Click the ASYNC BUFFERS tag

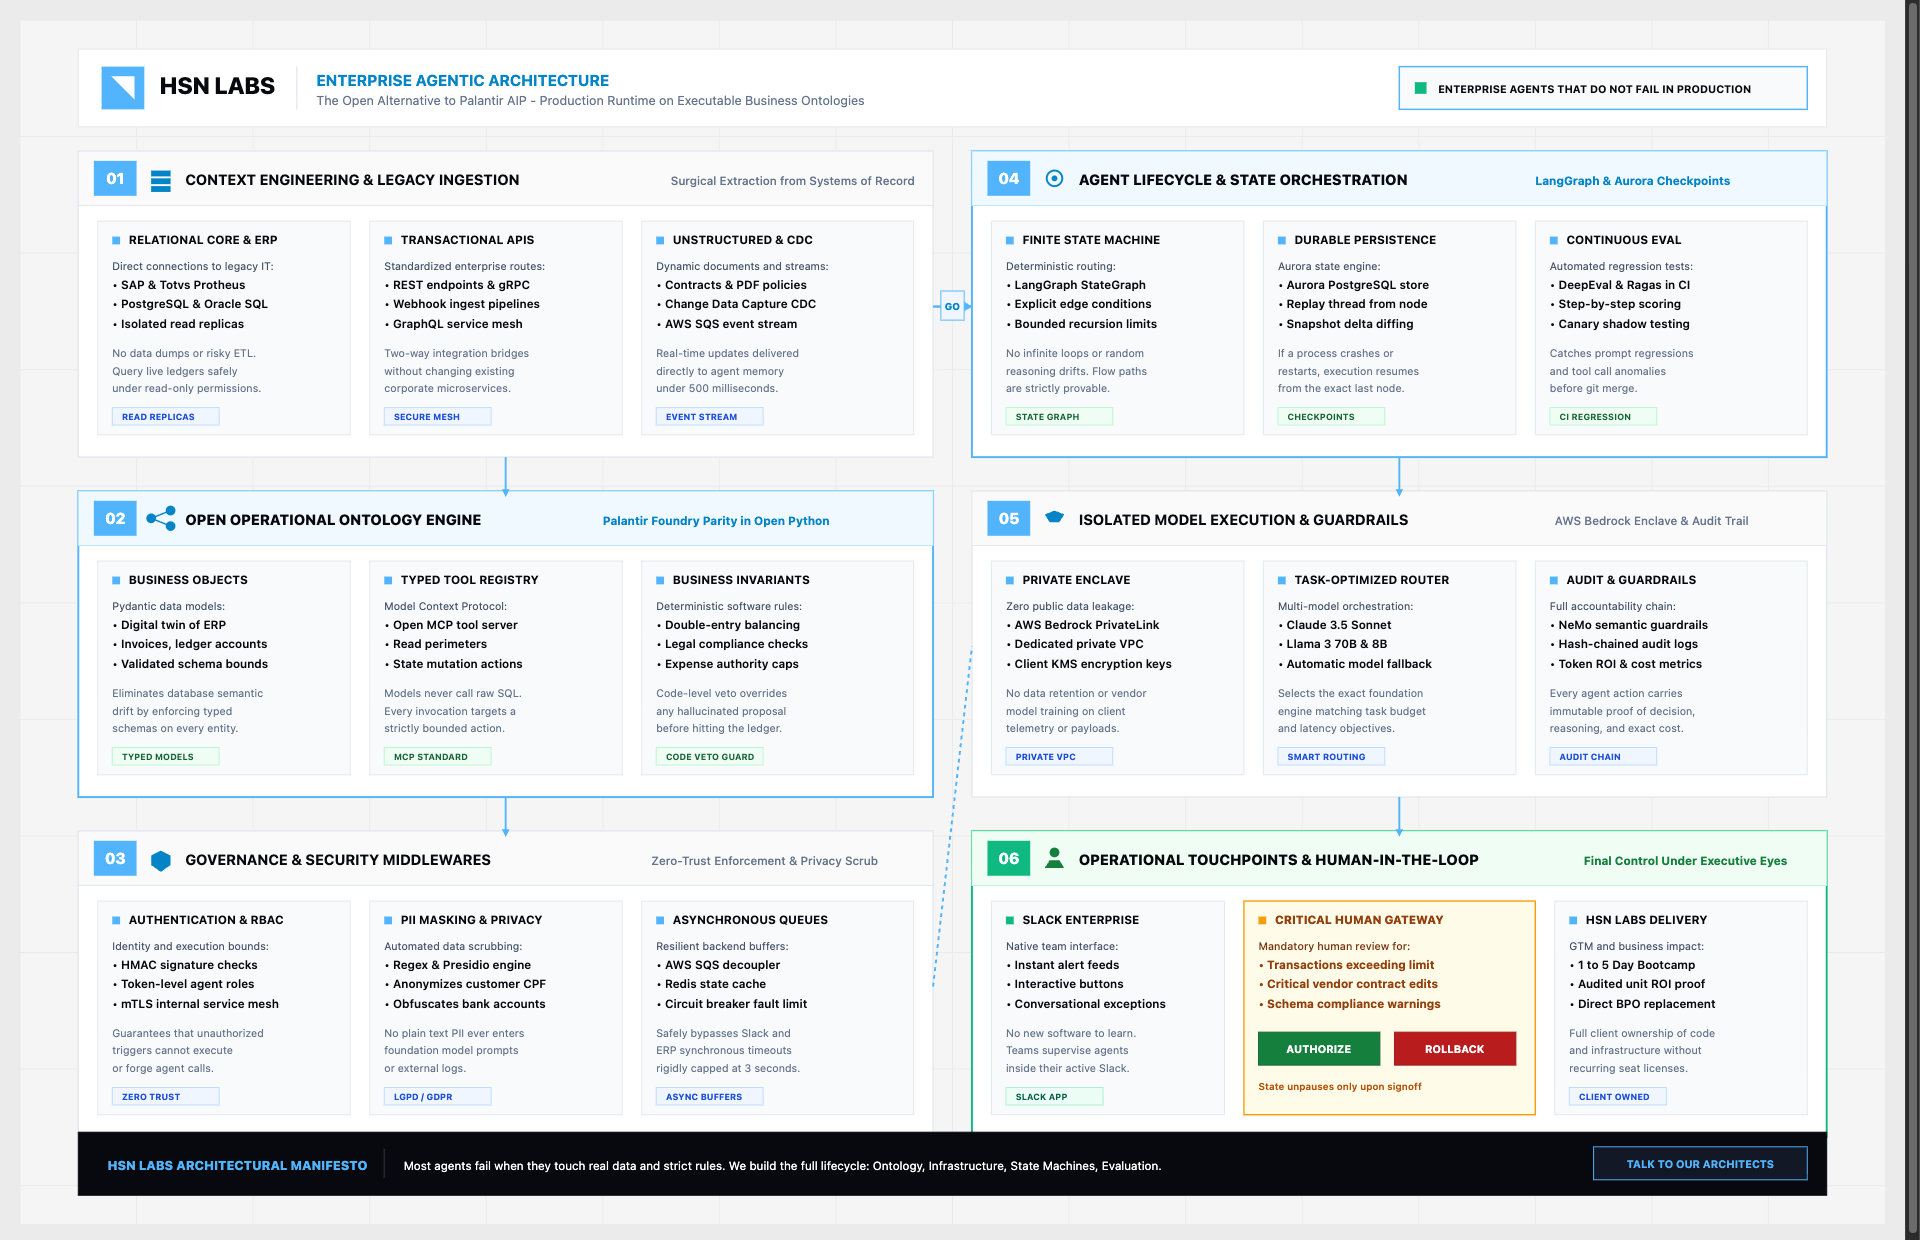click(x=709, y=1097)
